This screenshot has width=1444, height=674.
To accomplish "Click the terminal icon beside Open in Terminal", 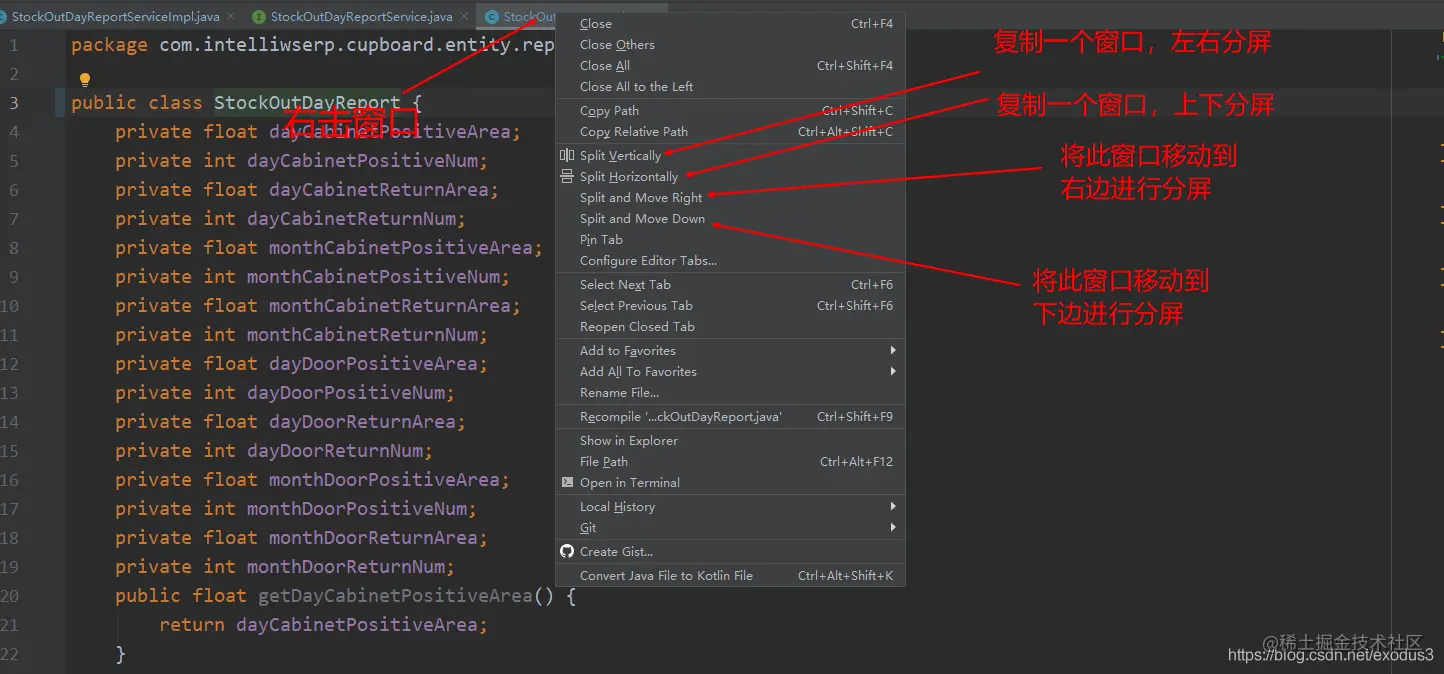I will pyautogui.click(x=567, y=482).
